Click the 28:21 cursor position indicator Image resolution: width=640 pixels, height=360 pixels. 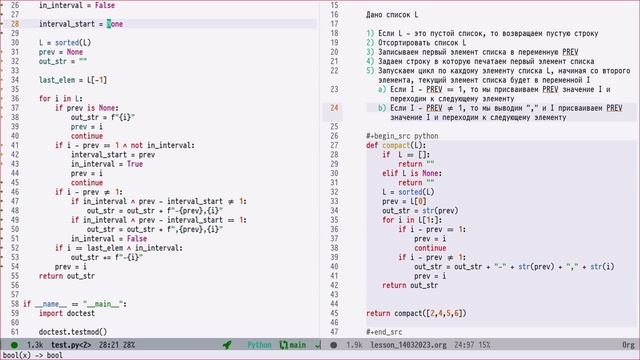(x=109, y=345)
